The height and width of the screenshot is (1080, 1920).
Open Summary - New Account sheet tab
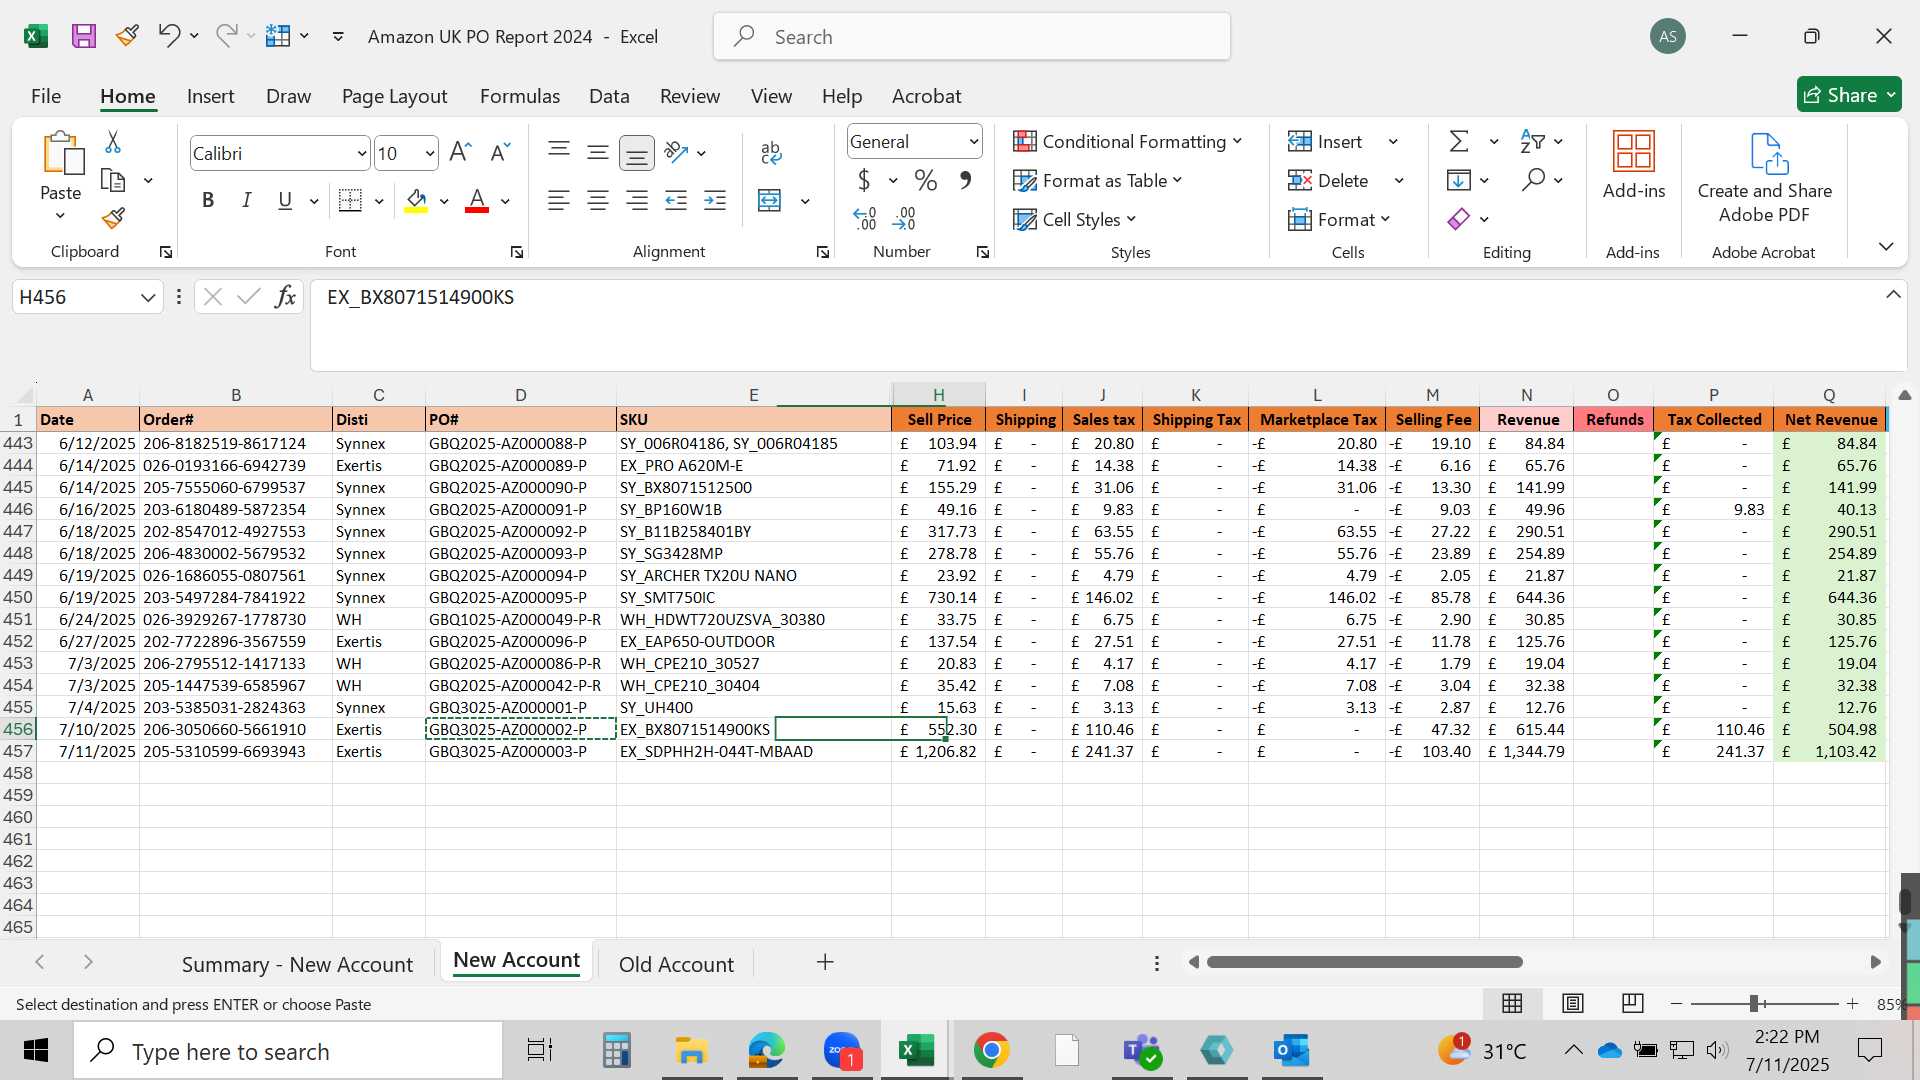coord(297,964)
